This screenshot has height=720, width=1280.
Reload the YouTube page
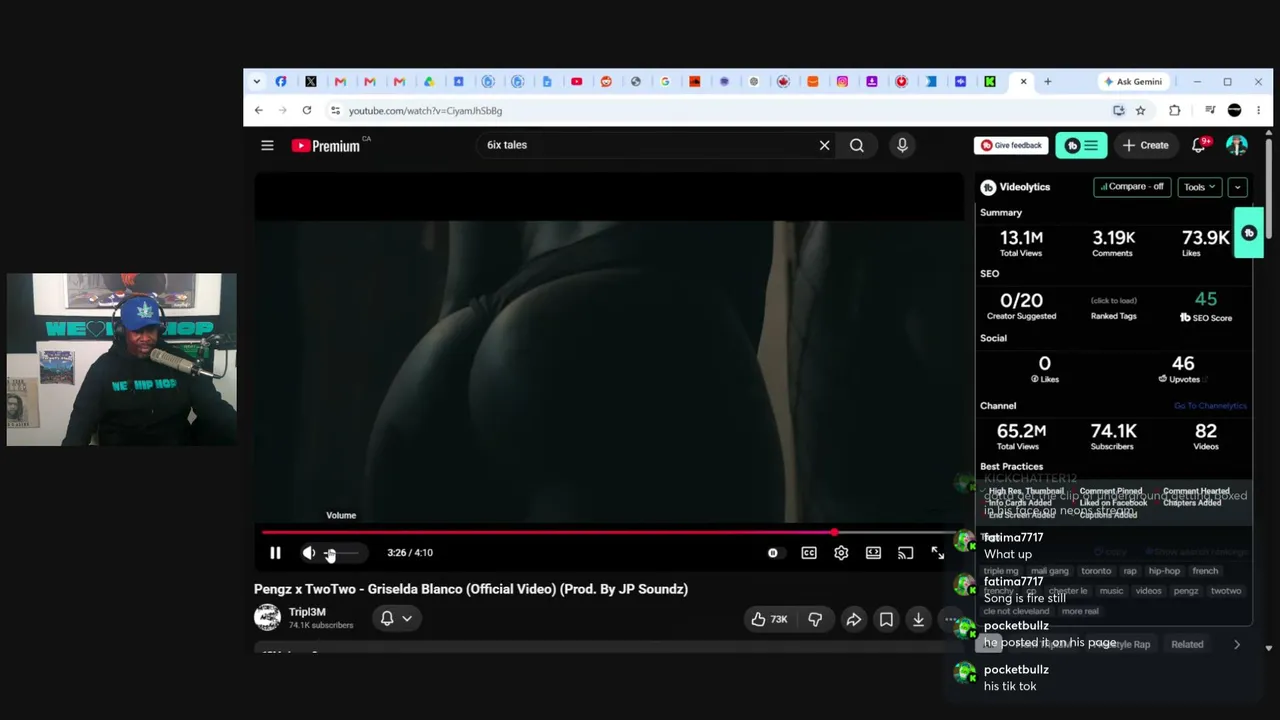307,110
